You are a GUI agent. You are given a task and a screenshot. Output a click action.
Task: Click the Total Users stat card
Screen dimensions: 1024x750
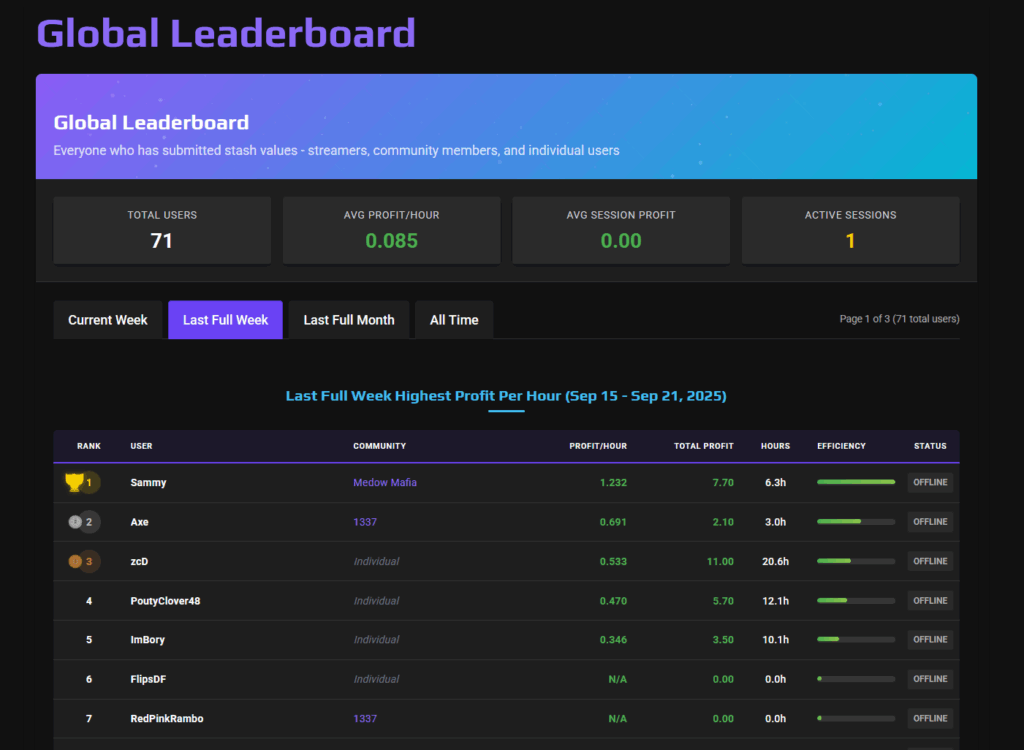coord(162,230)
